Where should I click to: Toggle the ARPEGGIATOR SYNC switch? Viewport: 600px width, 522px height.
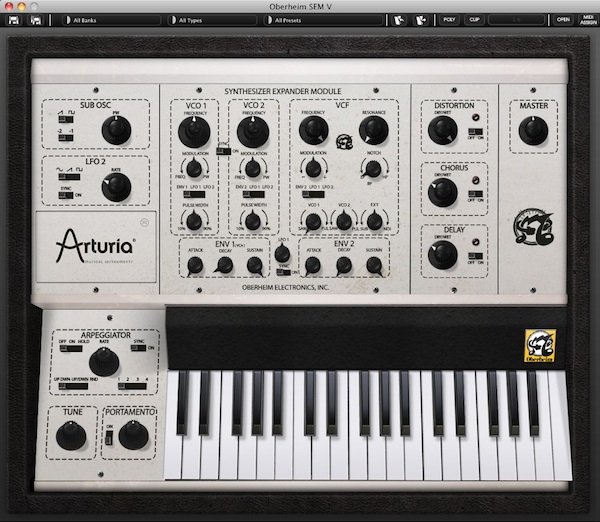pos(138,348)
